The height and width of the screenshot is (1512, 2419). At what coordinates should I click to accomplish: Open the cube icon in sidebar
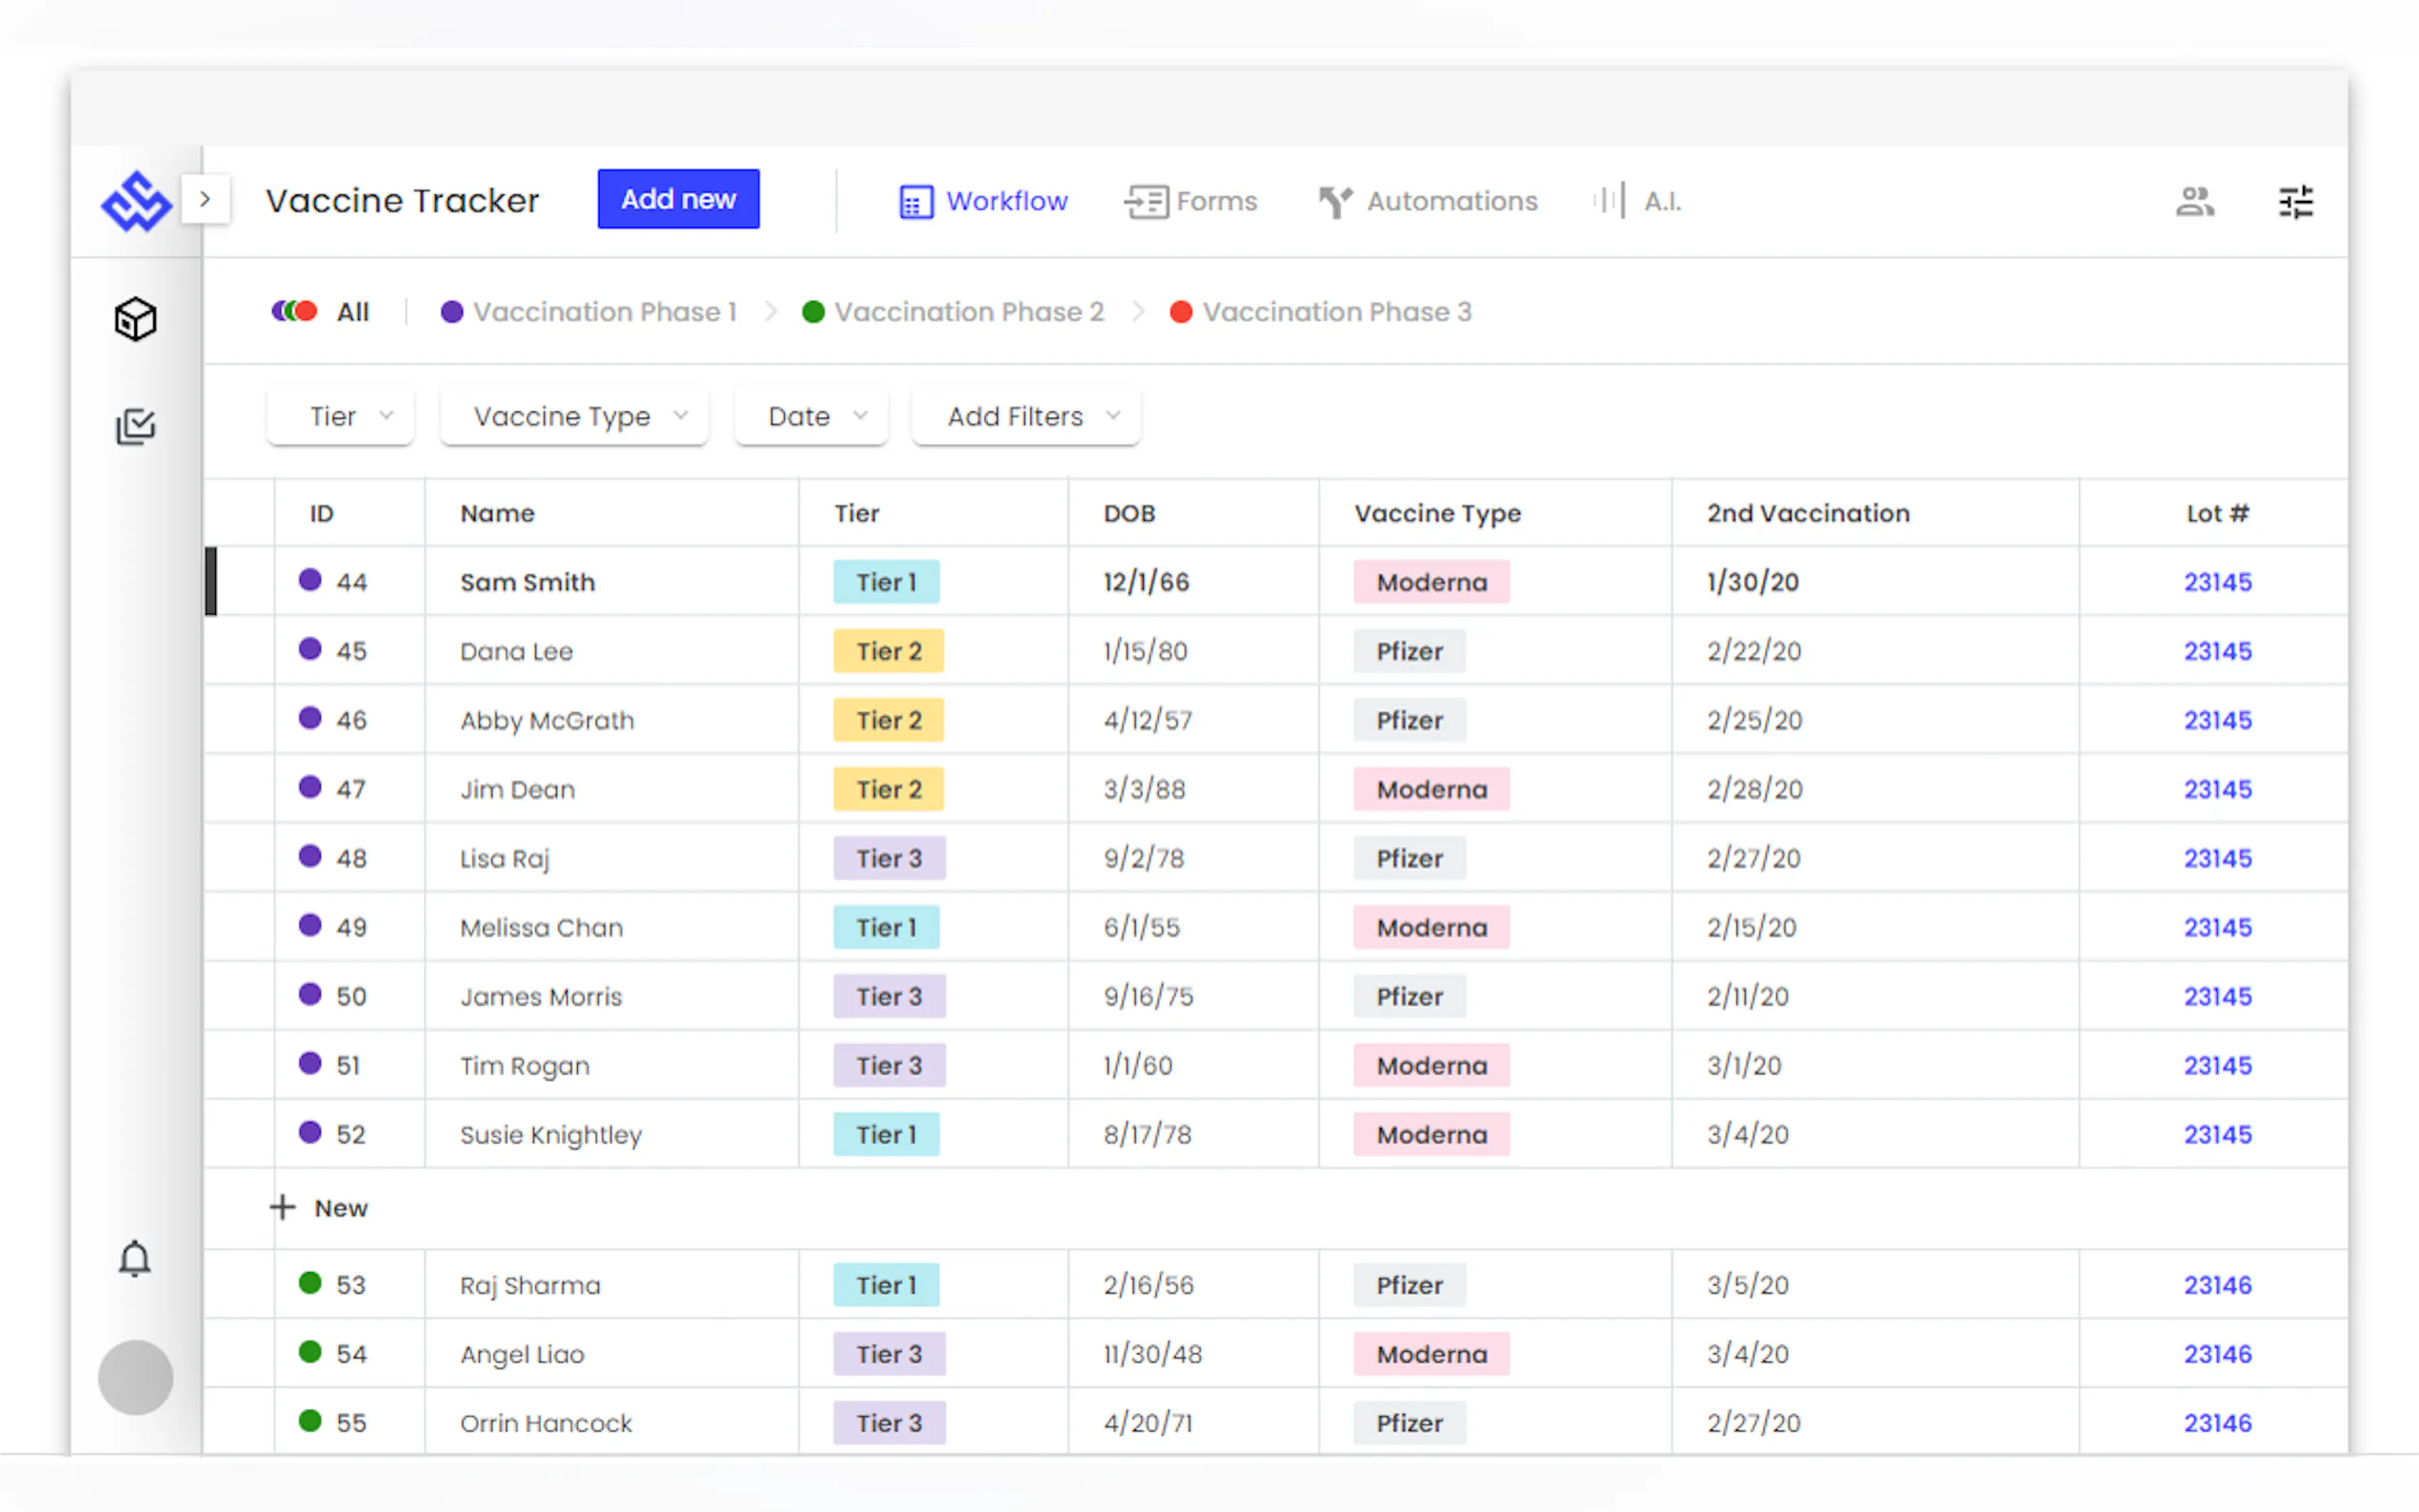click(x=135, y=320)
